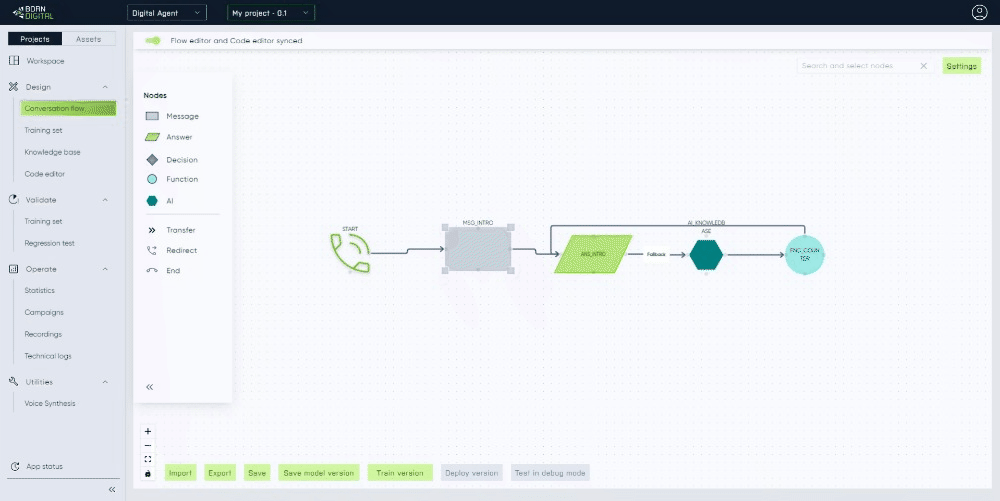Toggle Flow editor and Code editor sync

click(153, 41)
